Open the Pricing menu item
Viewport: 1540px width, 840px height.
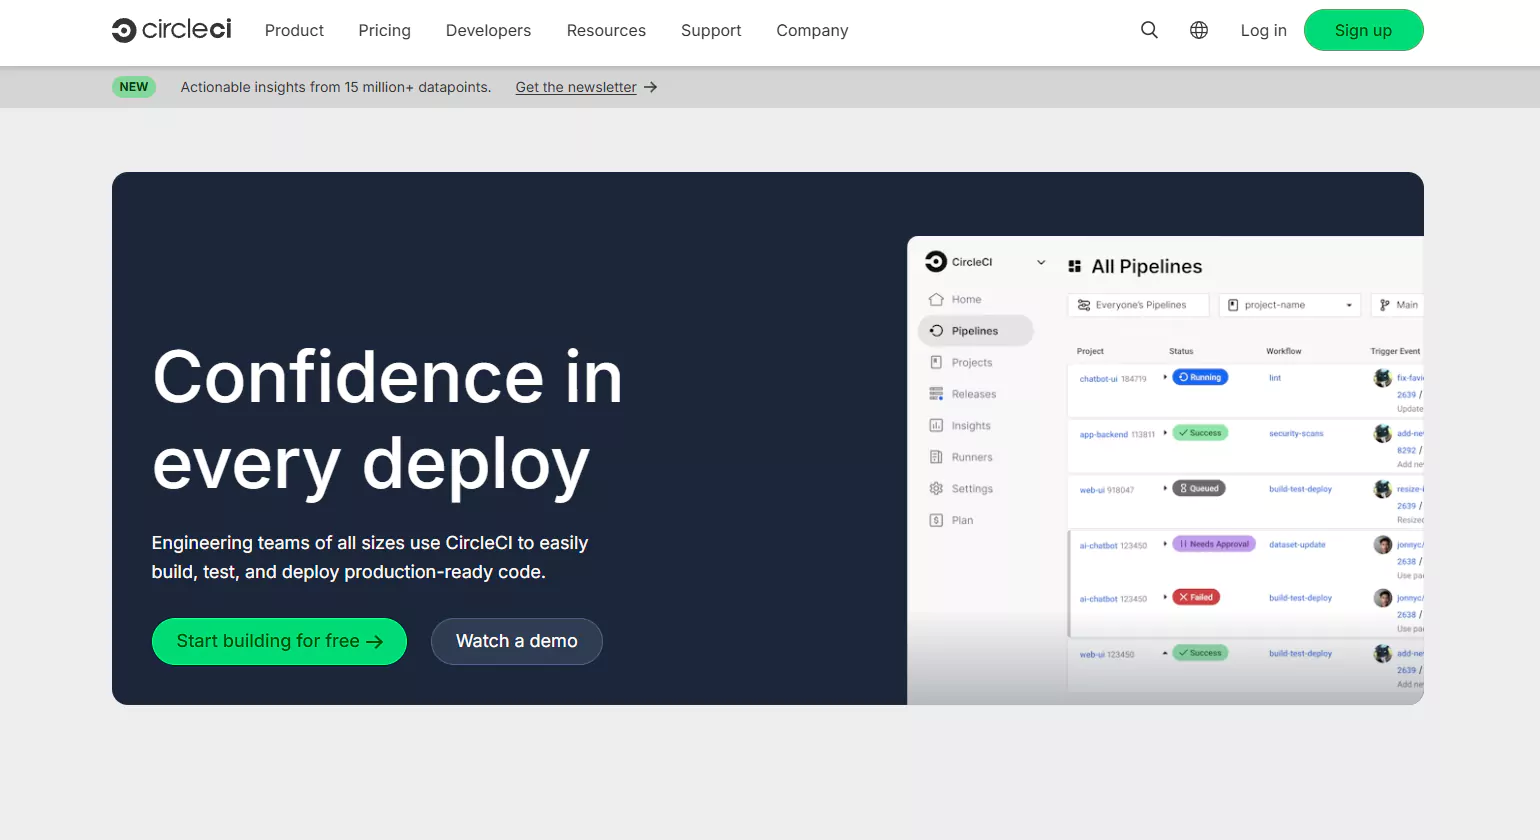(x=384, y=30)
